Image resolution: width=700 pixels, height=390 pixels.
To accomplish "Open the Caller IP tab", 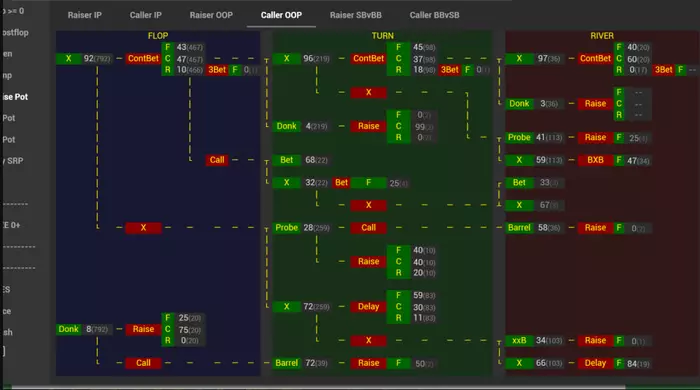I will pyautogui.click(x=146, y=15).
